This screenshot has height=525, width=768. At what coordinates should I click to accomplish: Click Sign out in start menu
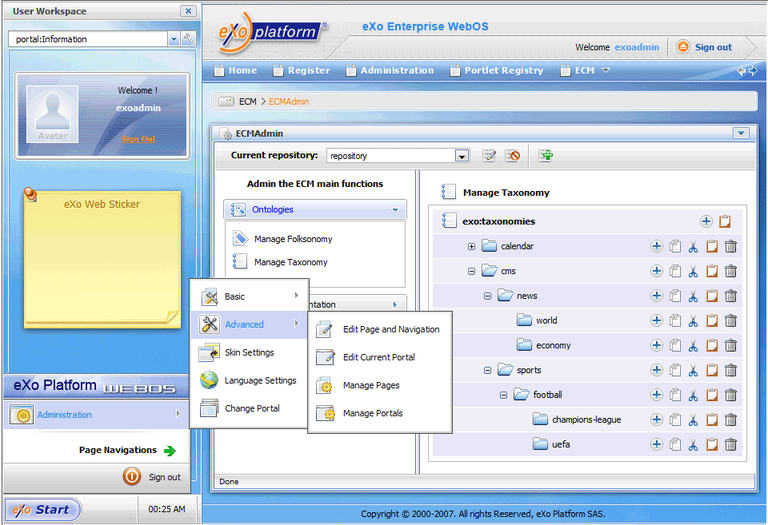tap(152, 477)
